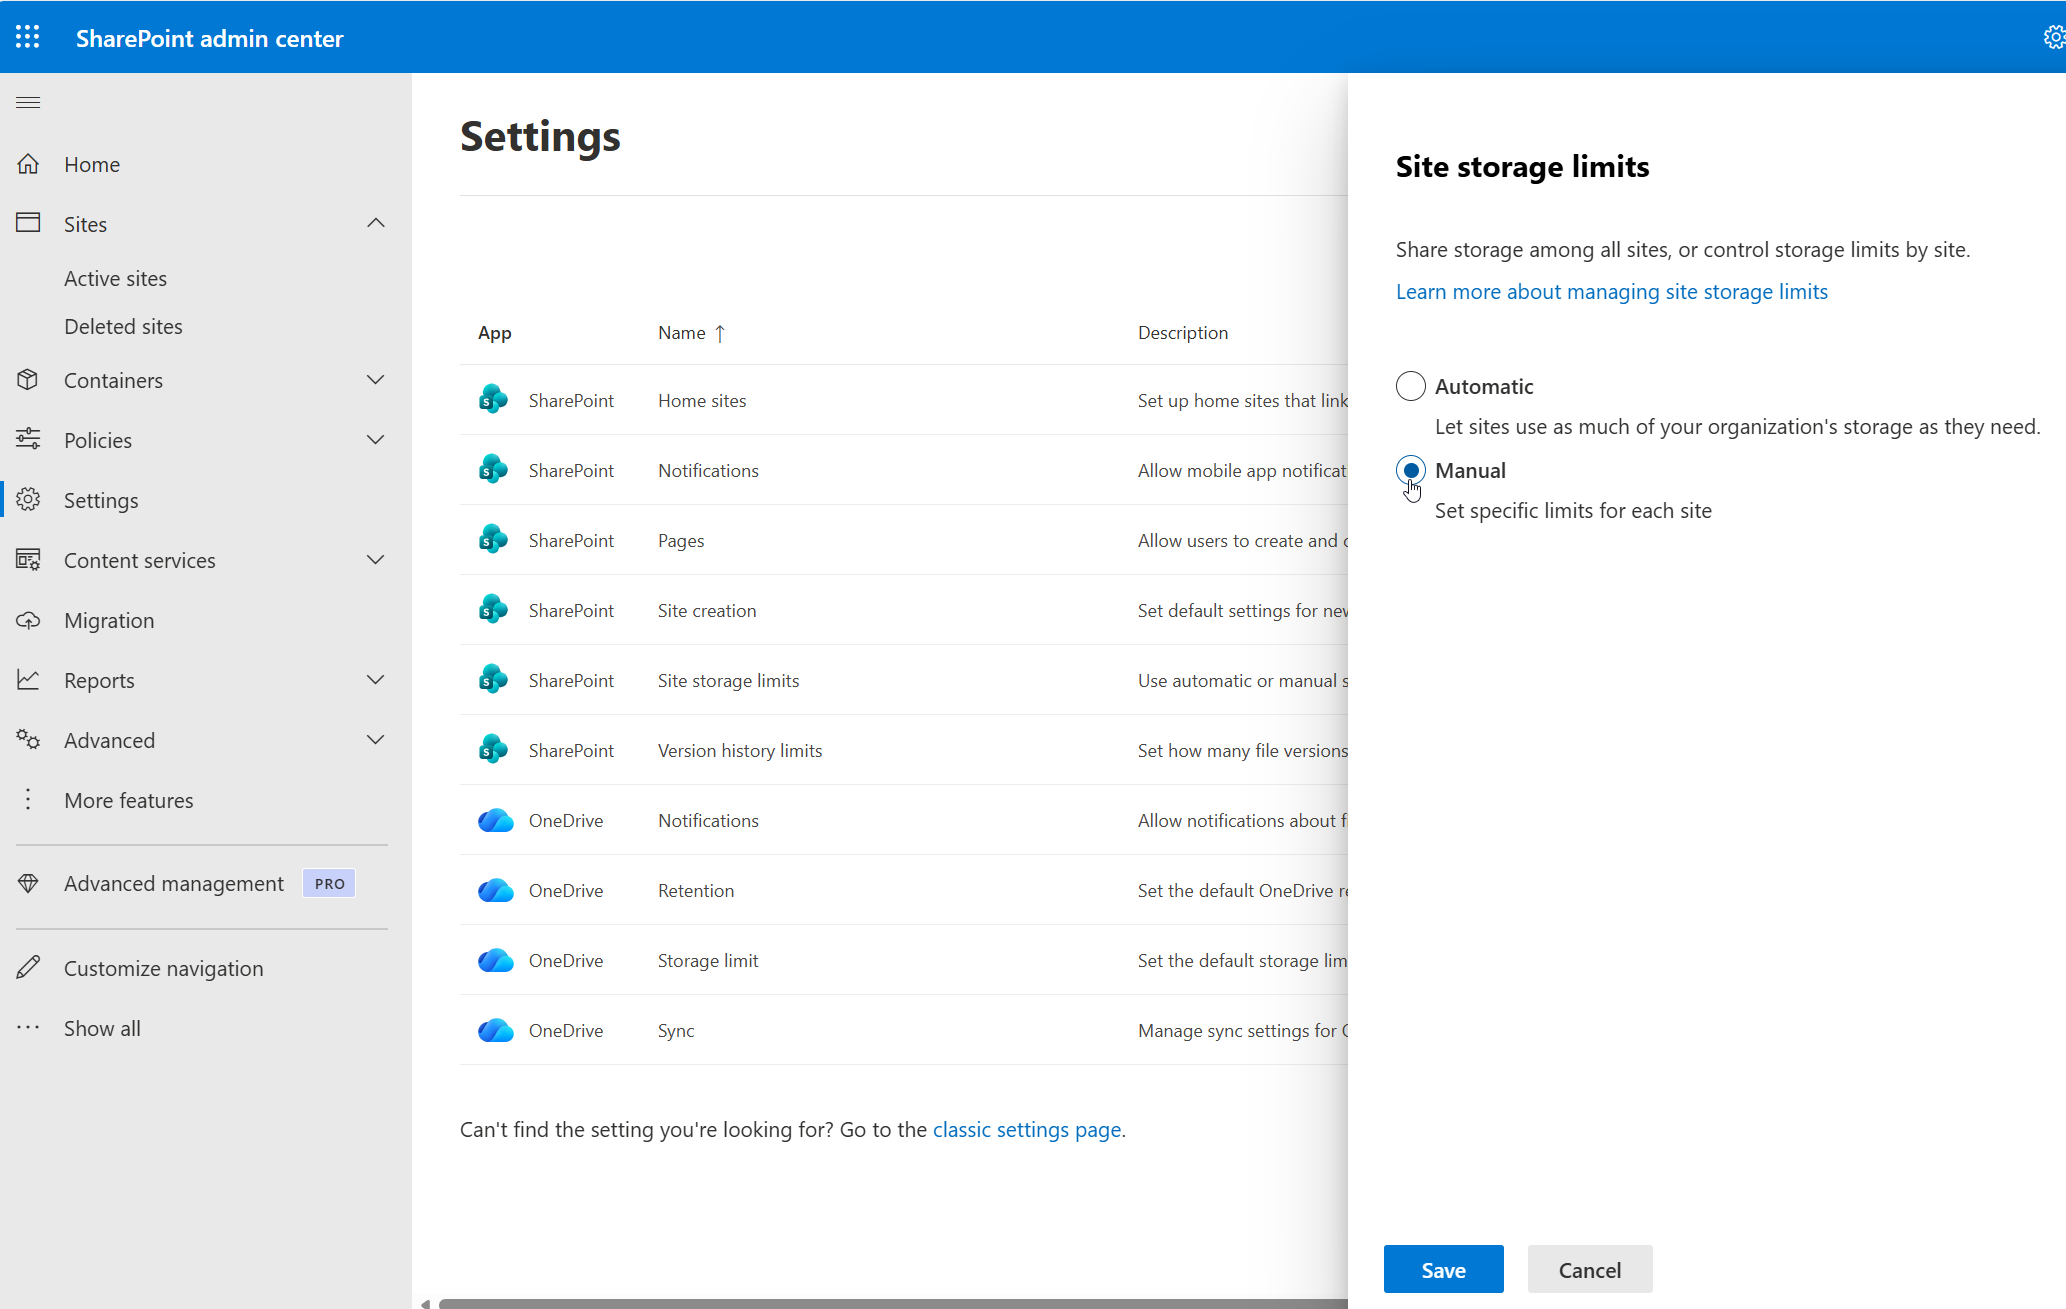Click the Advanced management diamond icon
The image size is (2066, 1309).
tap(28, 884)
